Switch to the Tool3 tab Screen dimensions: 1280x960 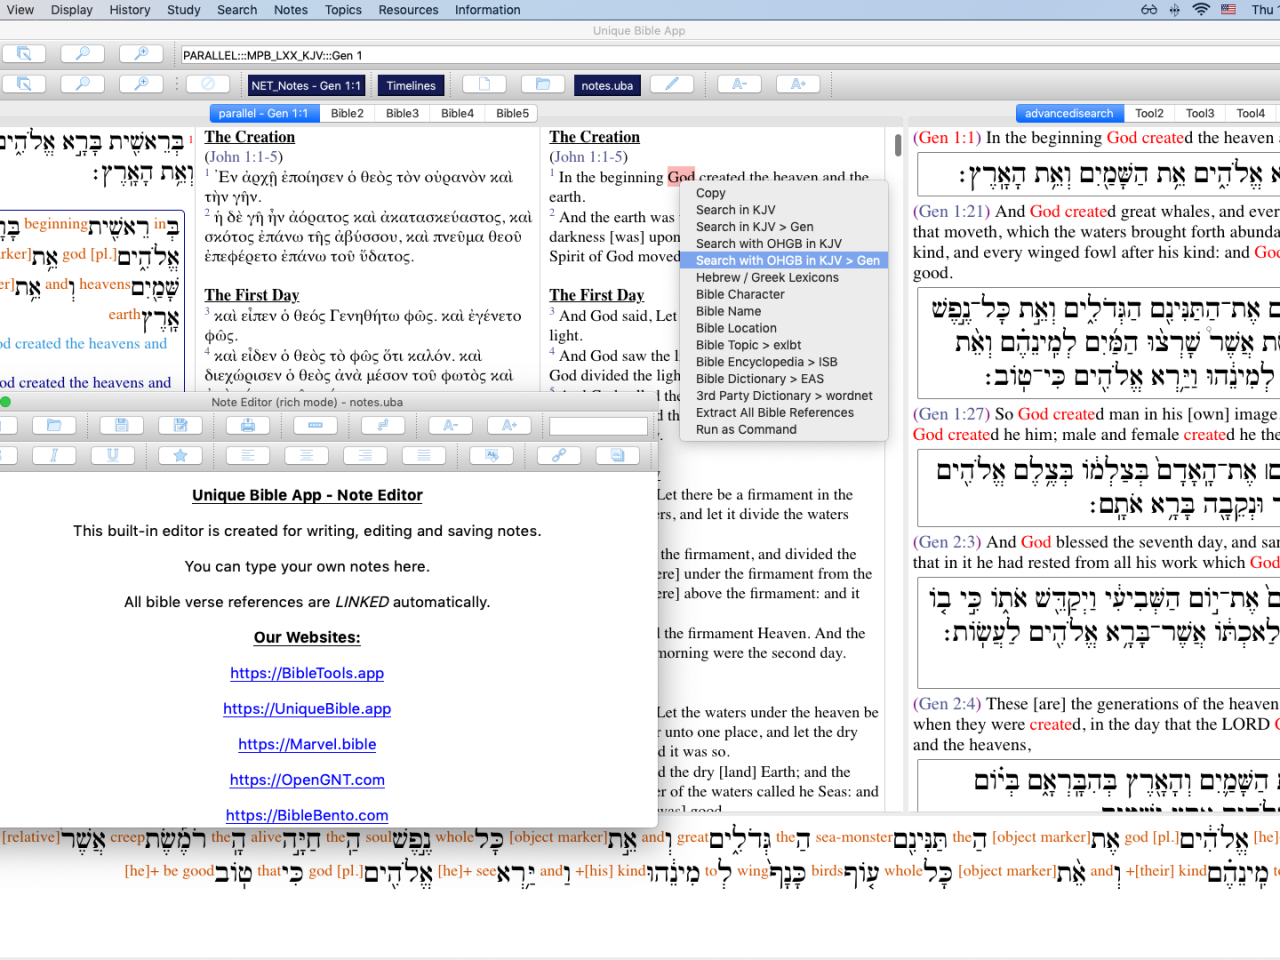pyautogui.click(x=1200, y=113)
